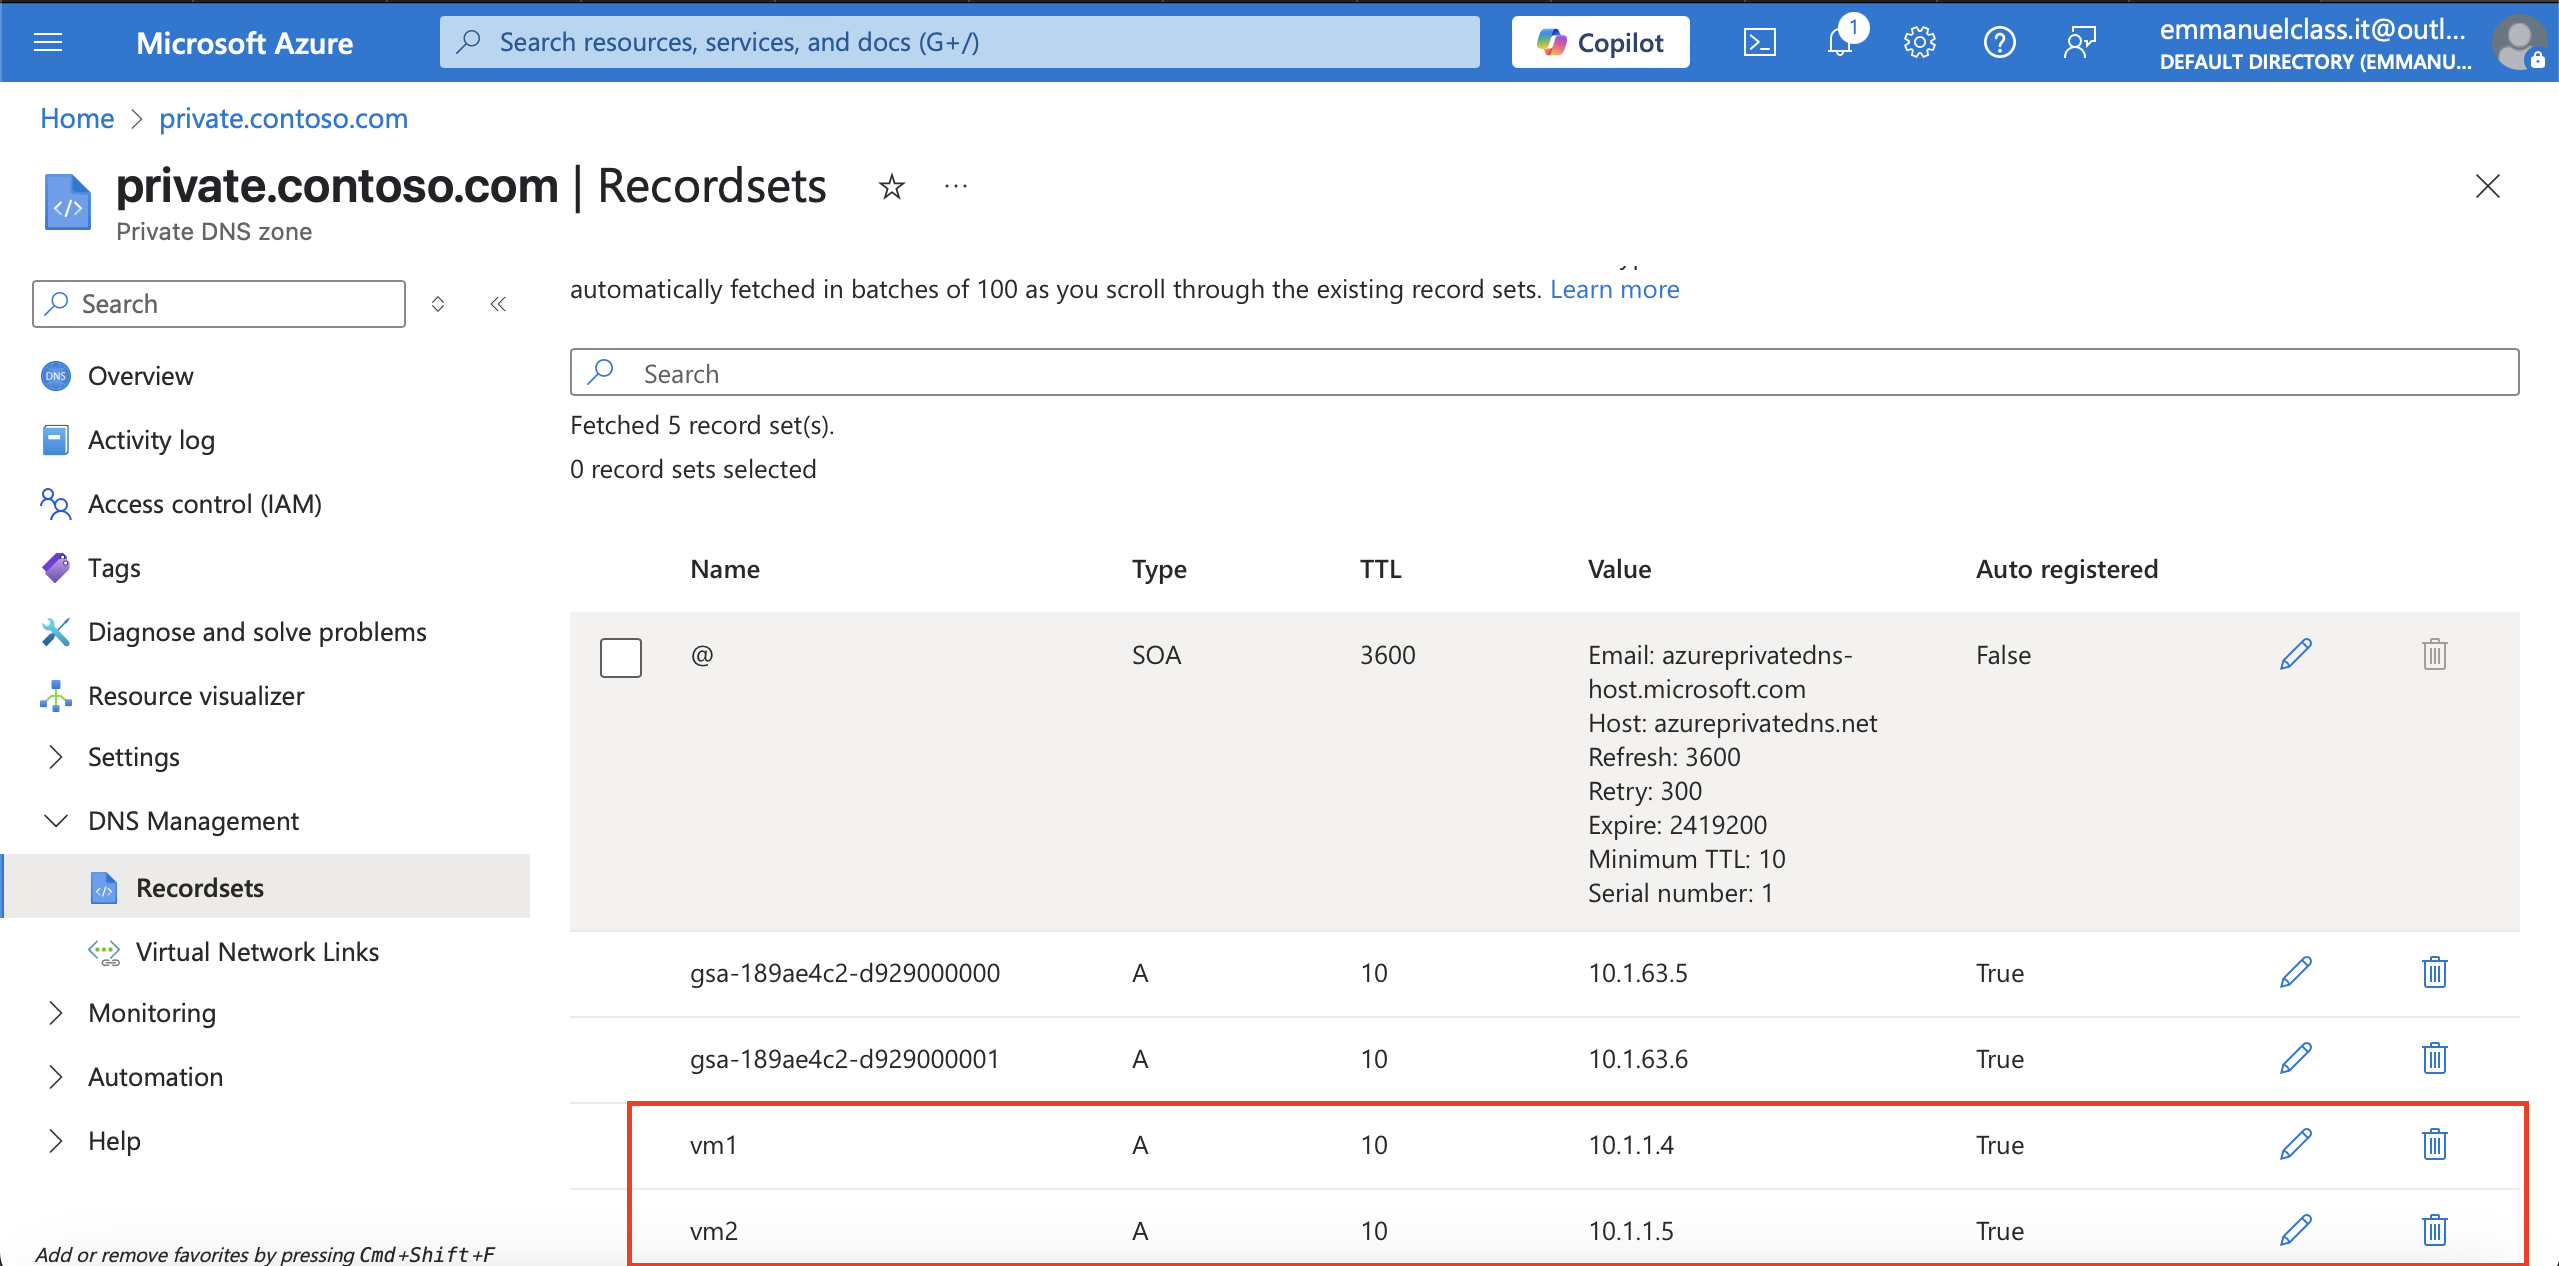Select Recordsets in the sidebar
Image resolution: width=2559 pixels, height=1266 pixels.
point(266,887)
